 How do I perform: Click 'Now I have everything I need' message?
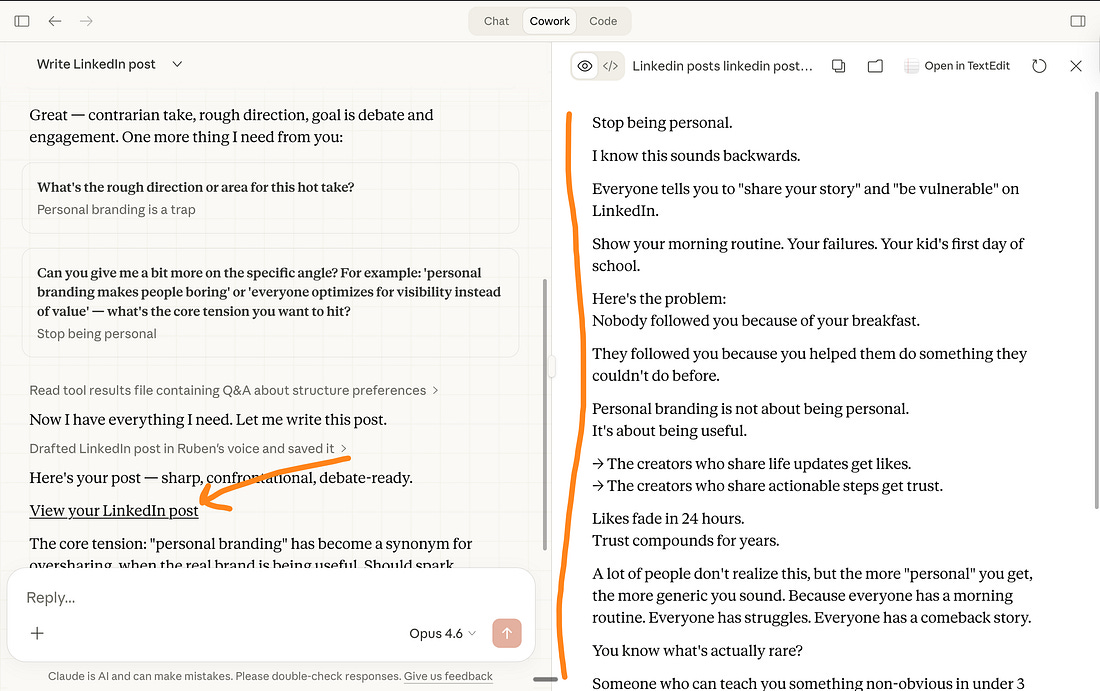click(x=208, y=420)
